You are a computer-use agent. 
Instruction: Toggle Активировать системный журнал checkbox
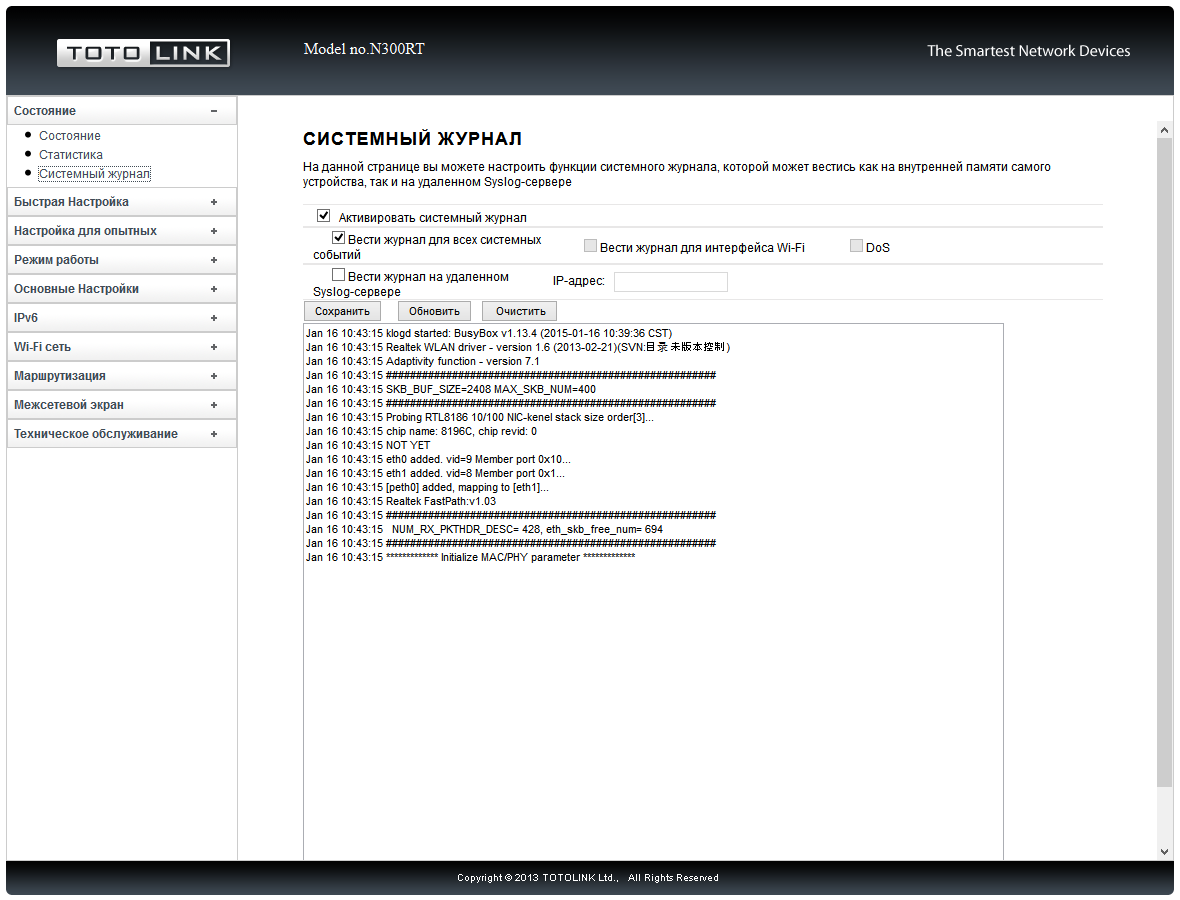tap(324, 216)
